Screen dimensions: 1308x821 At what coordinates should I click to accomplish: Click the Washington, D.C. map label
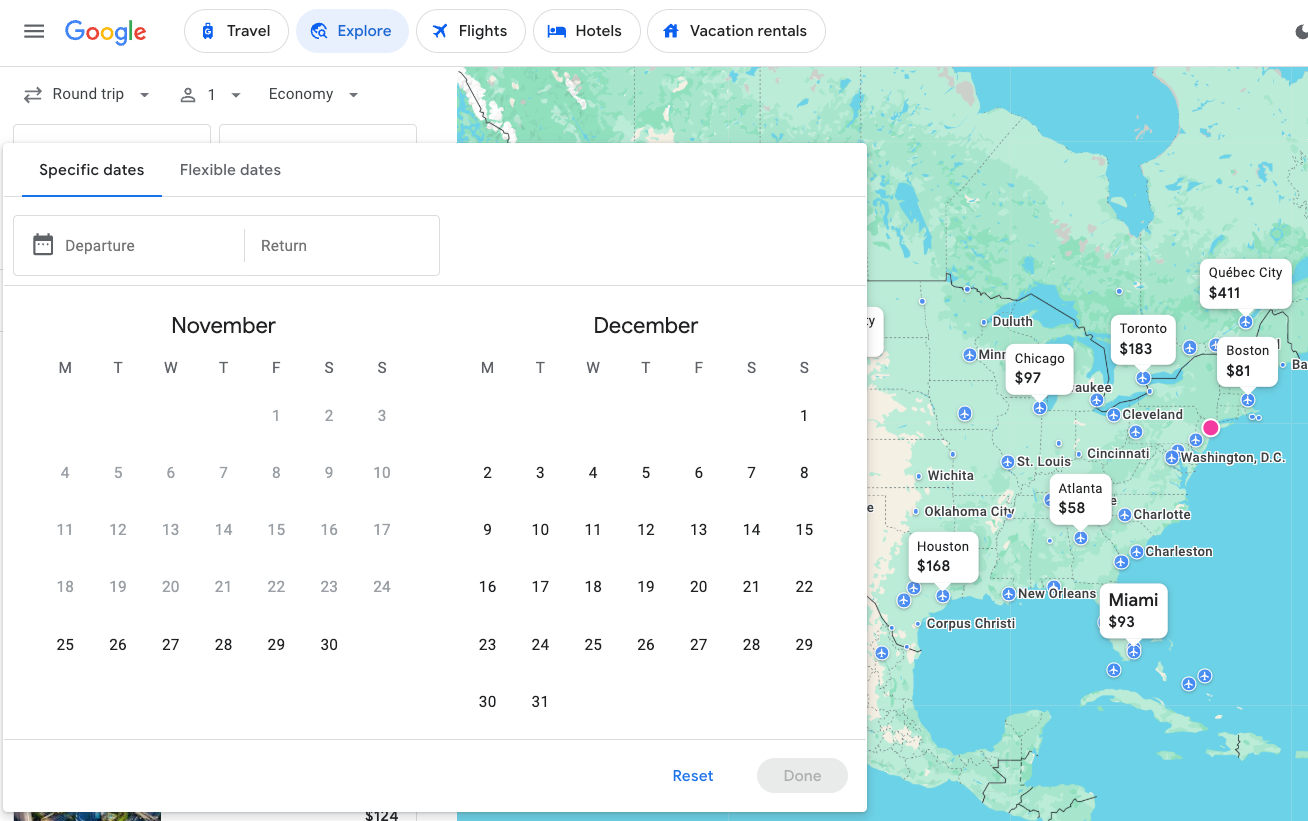(x=1232, y=457)
